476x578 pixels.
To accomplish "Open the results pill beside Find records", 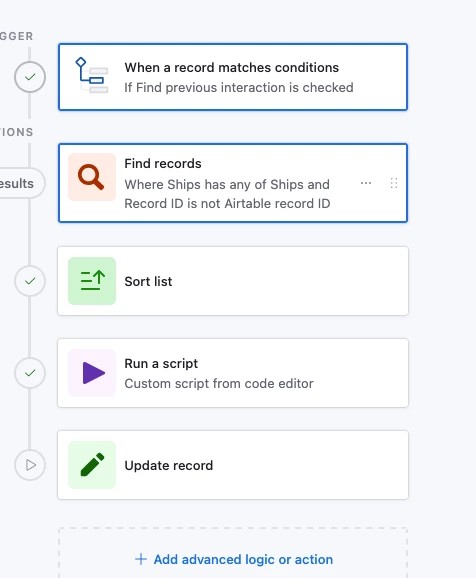I will tap(20, 183).
